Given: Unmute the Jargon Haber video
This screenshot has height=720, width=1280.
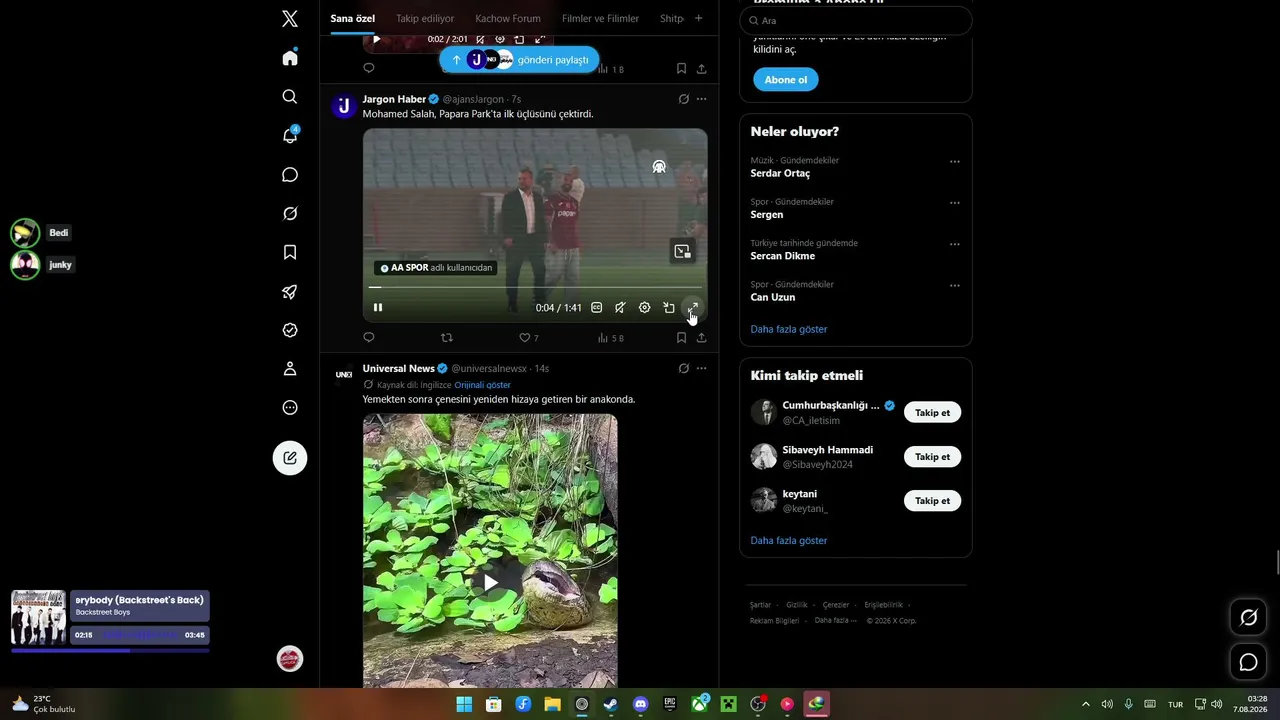Looking at the screenshot, I should [620, 308].
